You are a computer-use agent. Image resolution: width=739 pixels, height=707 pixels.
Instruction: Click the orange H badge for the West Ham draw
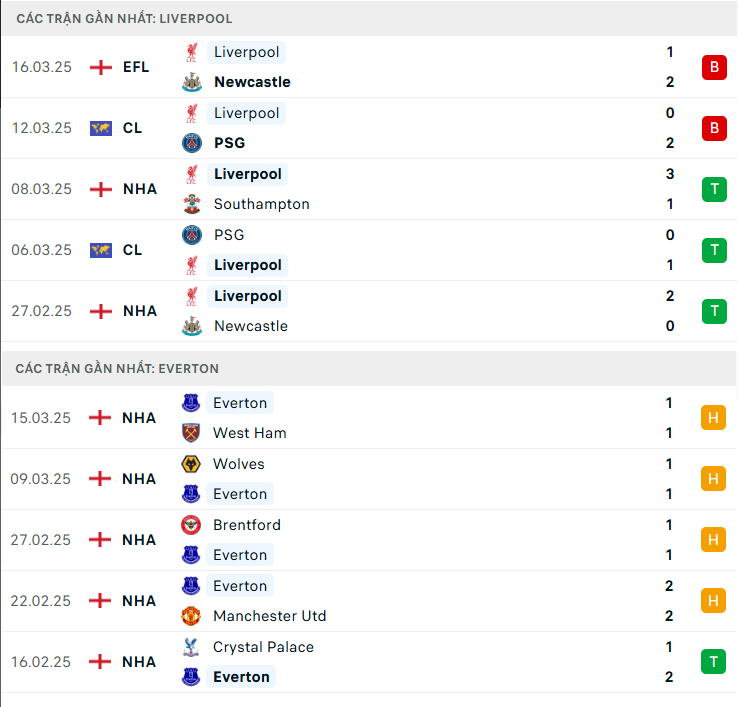[714, 418]
